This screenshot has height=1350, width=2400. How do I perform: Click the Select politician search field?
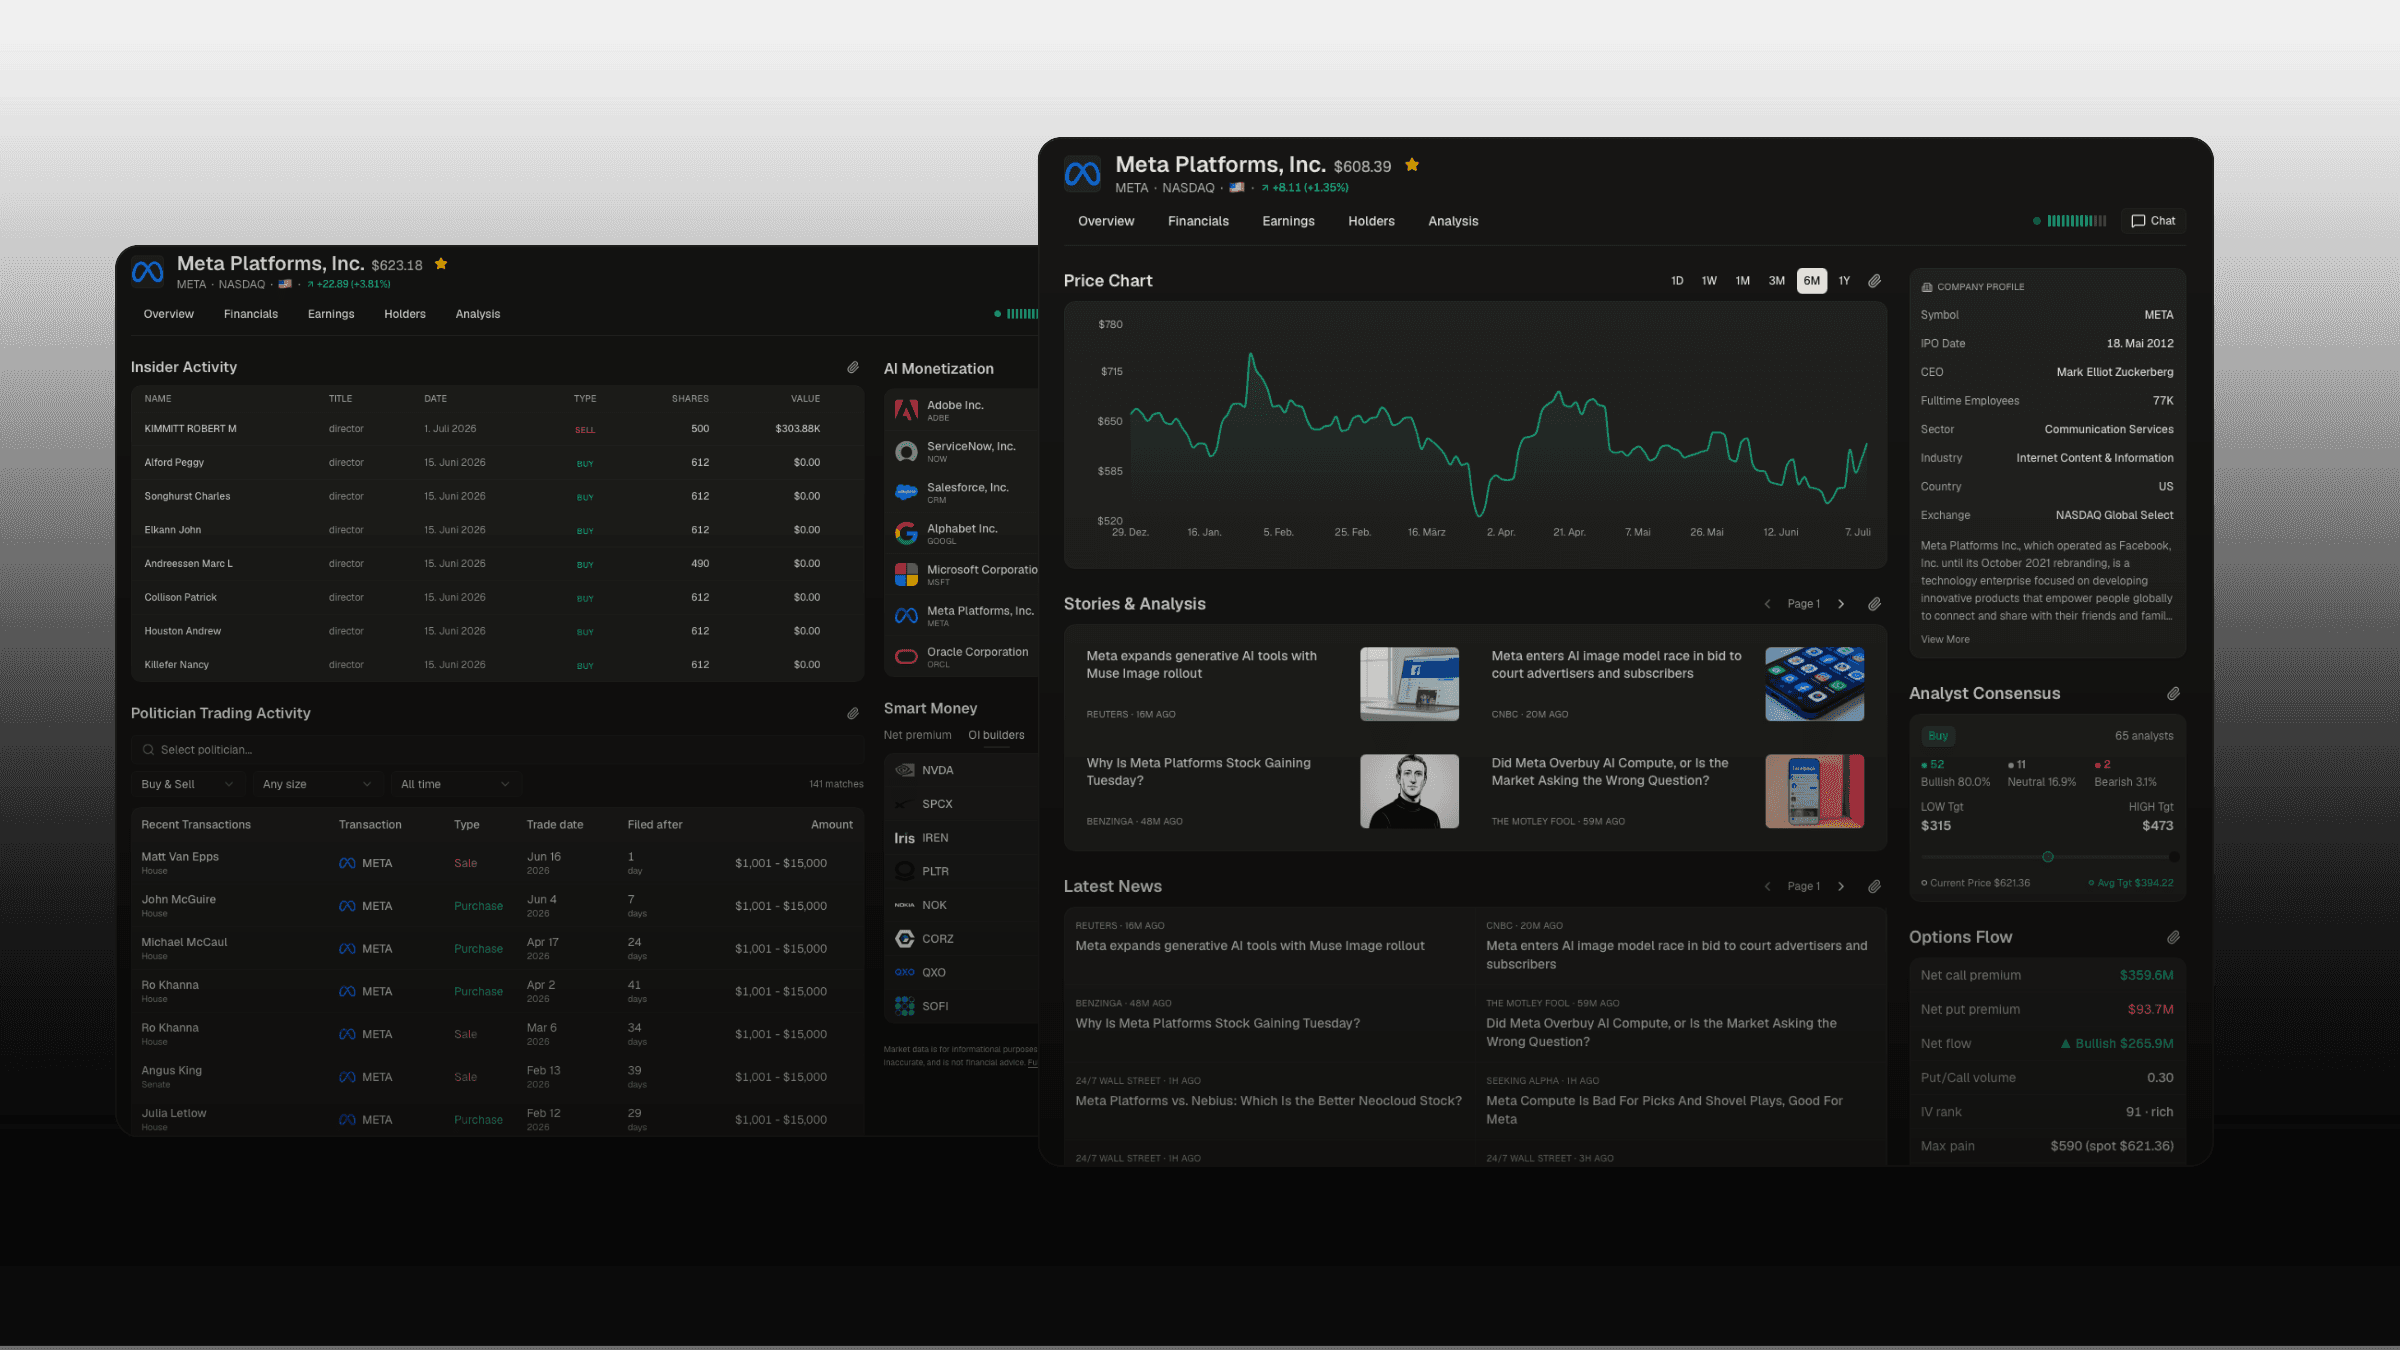click(x=497, y=750)
